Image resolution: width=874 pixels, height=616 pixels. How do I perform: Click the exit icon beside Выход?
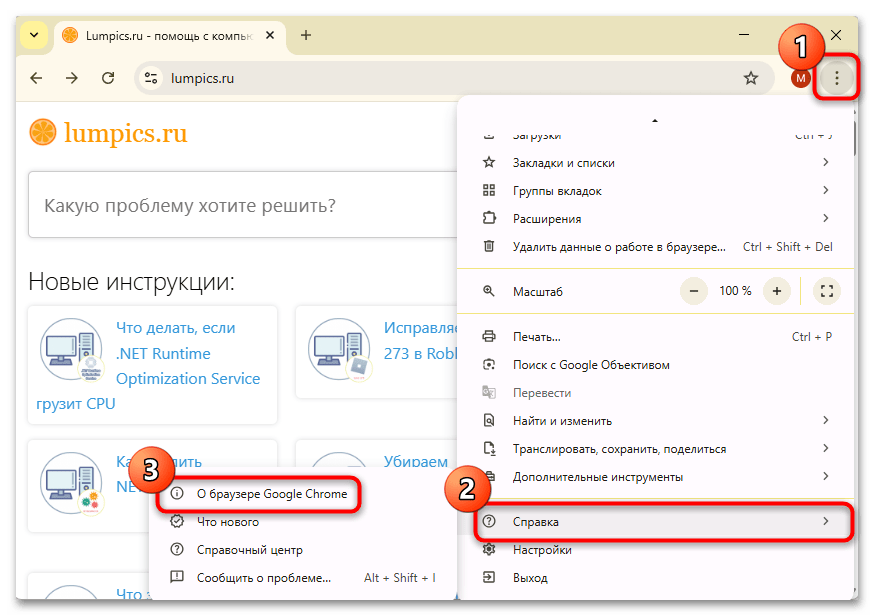489,577
